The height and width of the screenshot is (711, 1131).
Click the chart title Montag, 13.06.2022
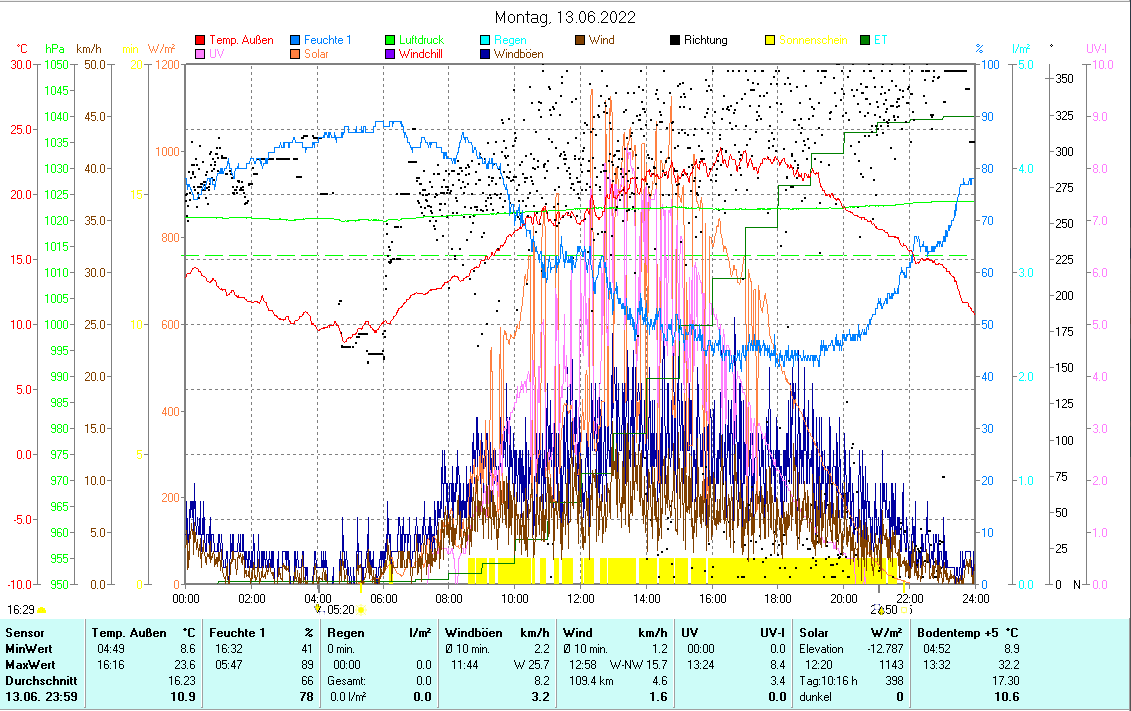click(x=565, y=17)
